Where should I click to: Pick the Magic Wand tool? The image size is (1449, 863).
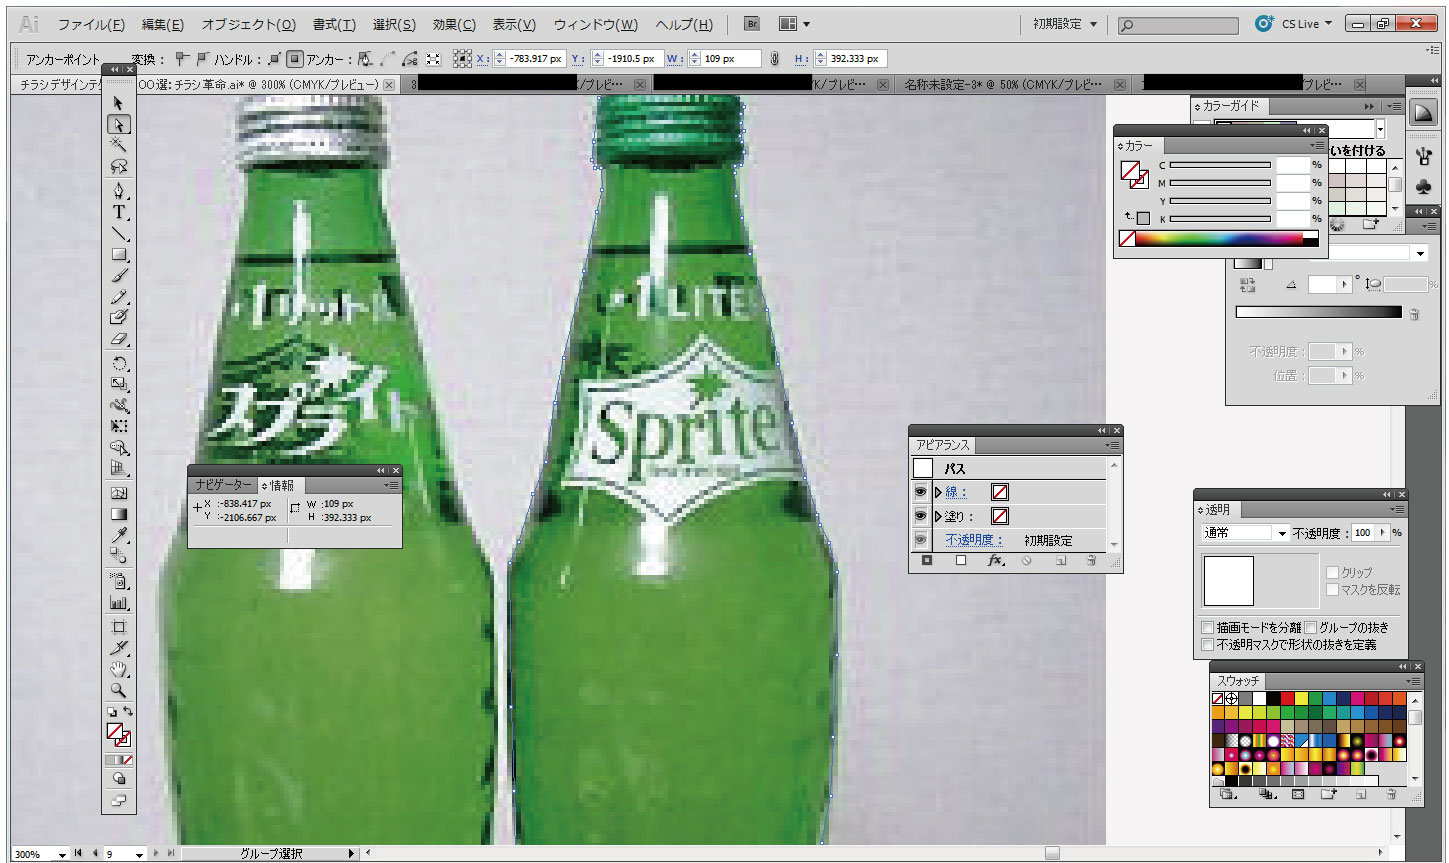point(119,145)
